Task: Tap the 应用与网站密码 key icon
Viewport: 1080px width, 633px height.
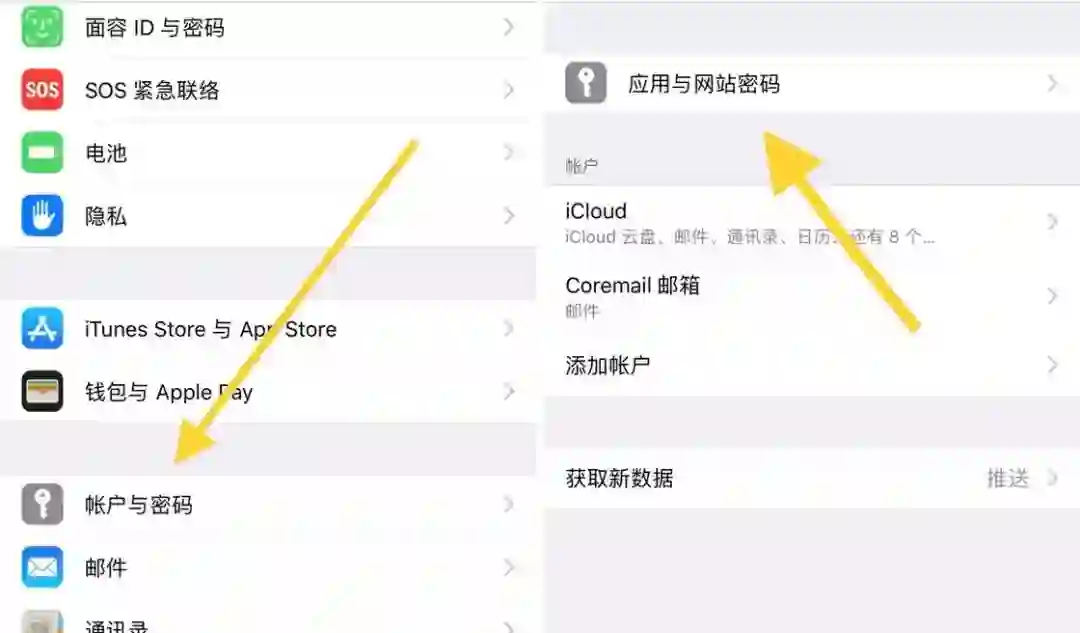Action: (x=586, y=83)
